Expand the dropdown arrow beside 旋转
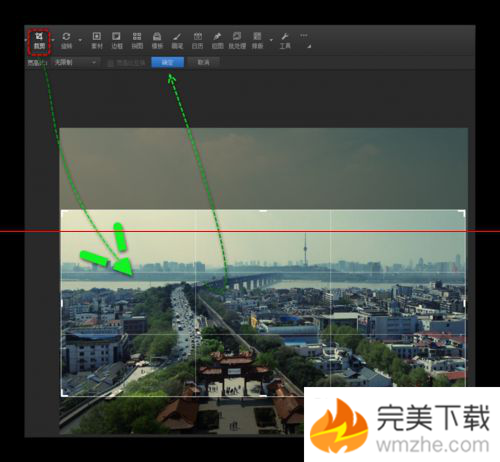The image size is (500, 462). (80, 40)
